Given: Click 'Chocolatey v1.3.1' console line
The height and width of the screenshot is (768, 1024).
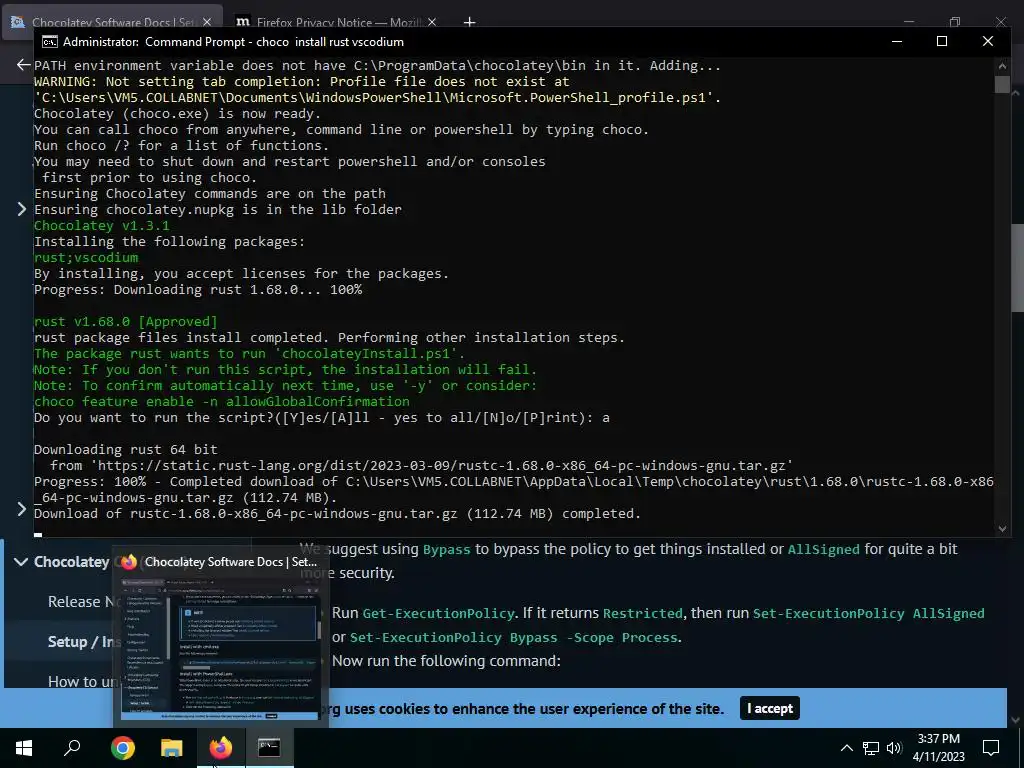Looking at the screenshot, I should click(101, 225).
